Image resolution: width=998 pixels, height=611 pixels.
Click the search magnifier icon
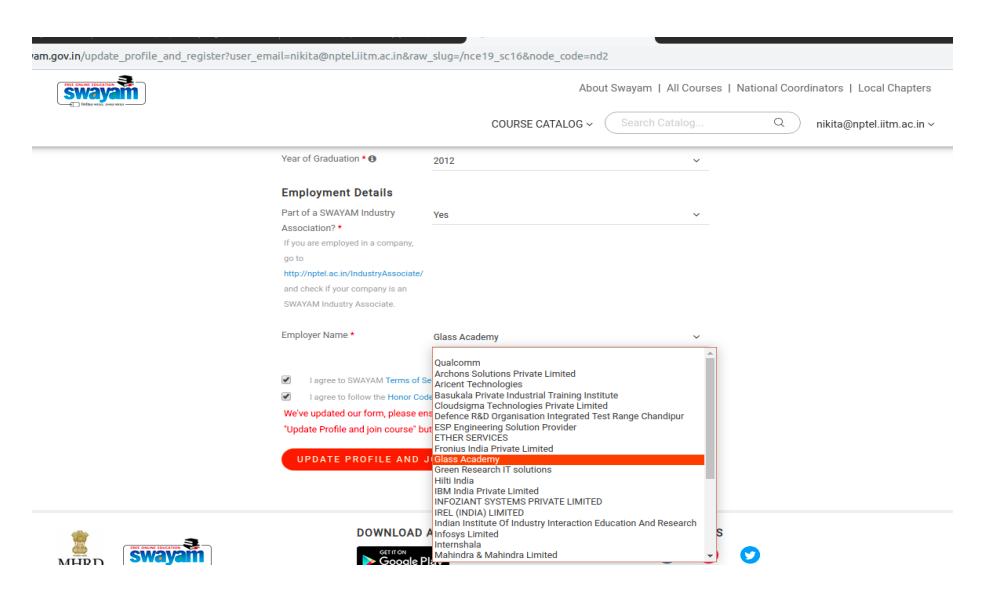tap(779, 123)
